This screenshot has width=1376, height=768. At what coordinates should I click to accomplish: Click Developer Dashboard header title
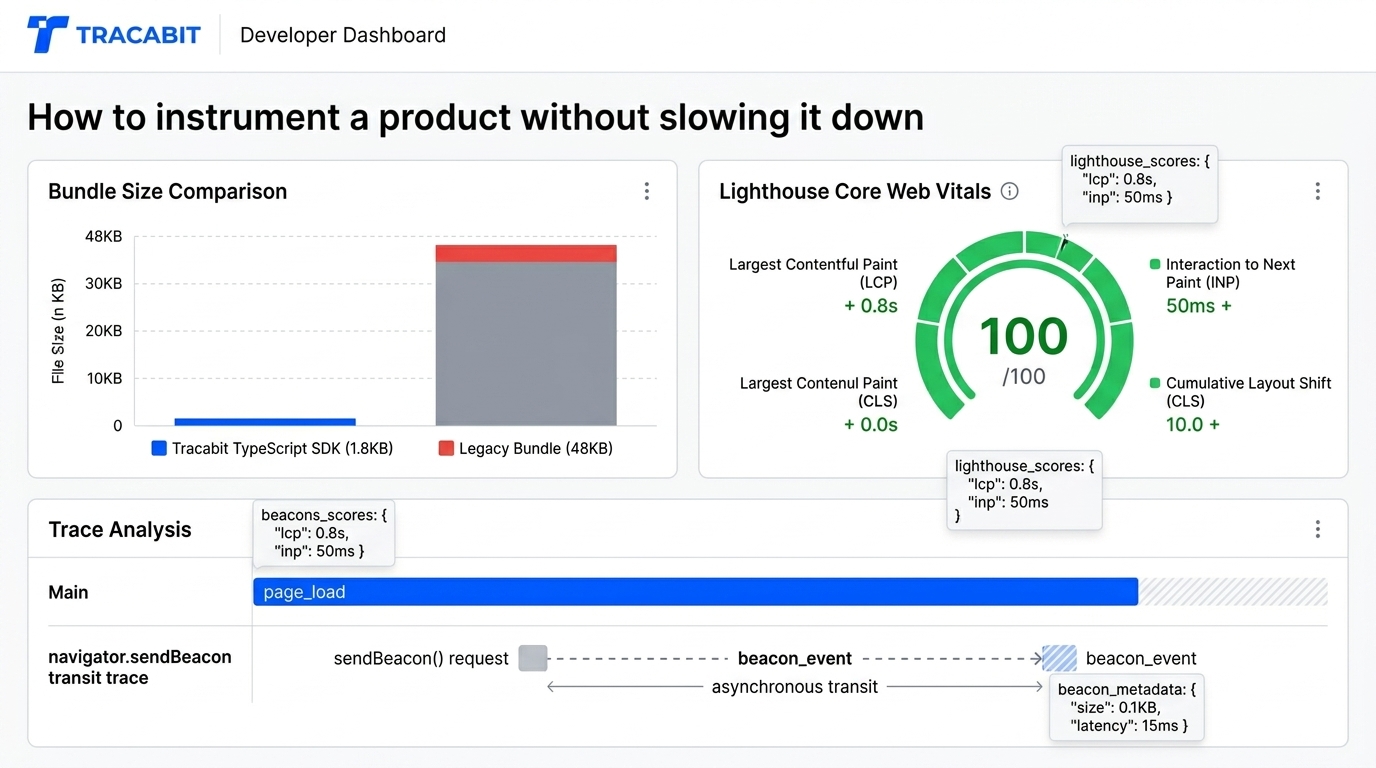click(343, 35)
